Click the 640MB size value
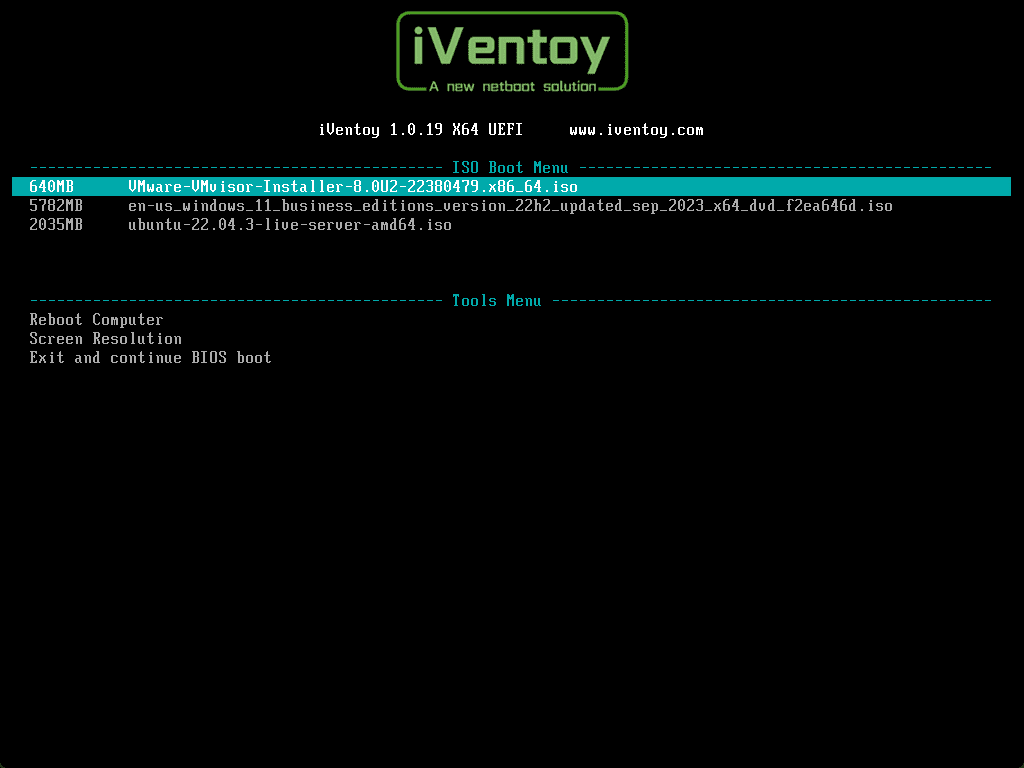 52,187
